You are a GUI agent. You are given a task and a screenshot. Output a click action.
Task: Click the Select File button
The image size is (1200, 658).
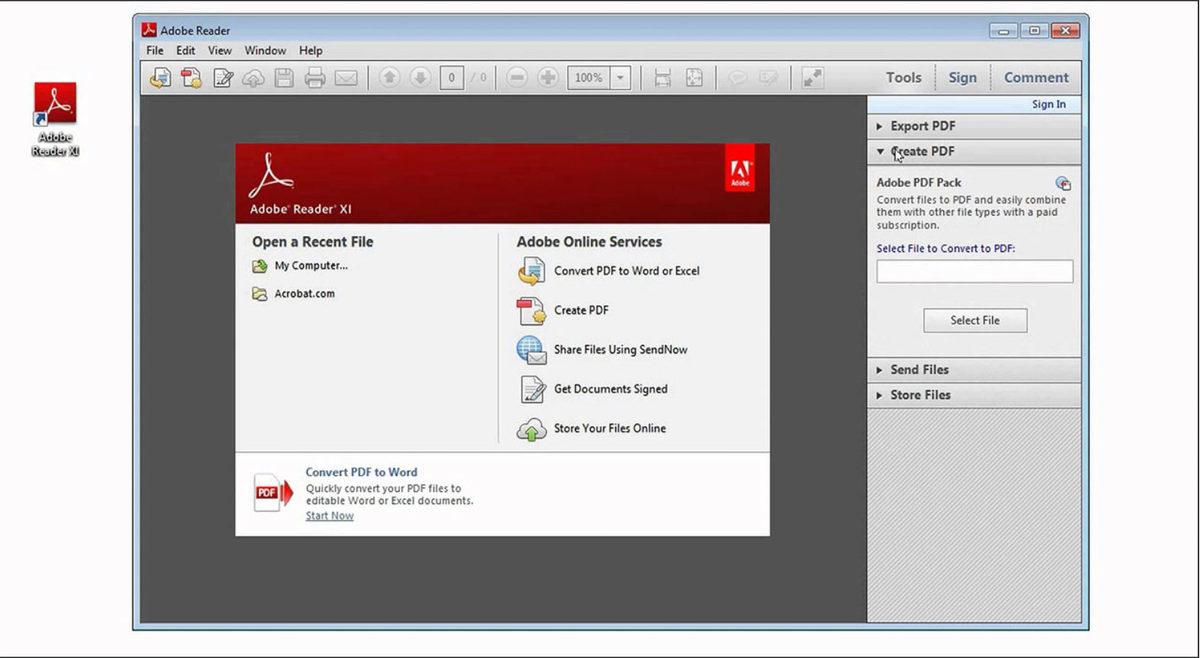(x=974, y=320)
